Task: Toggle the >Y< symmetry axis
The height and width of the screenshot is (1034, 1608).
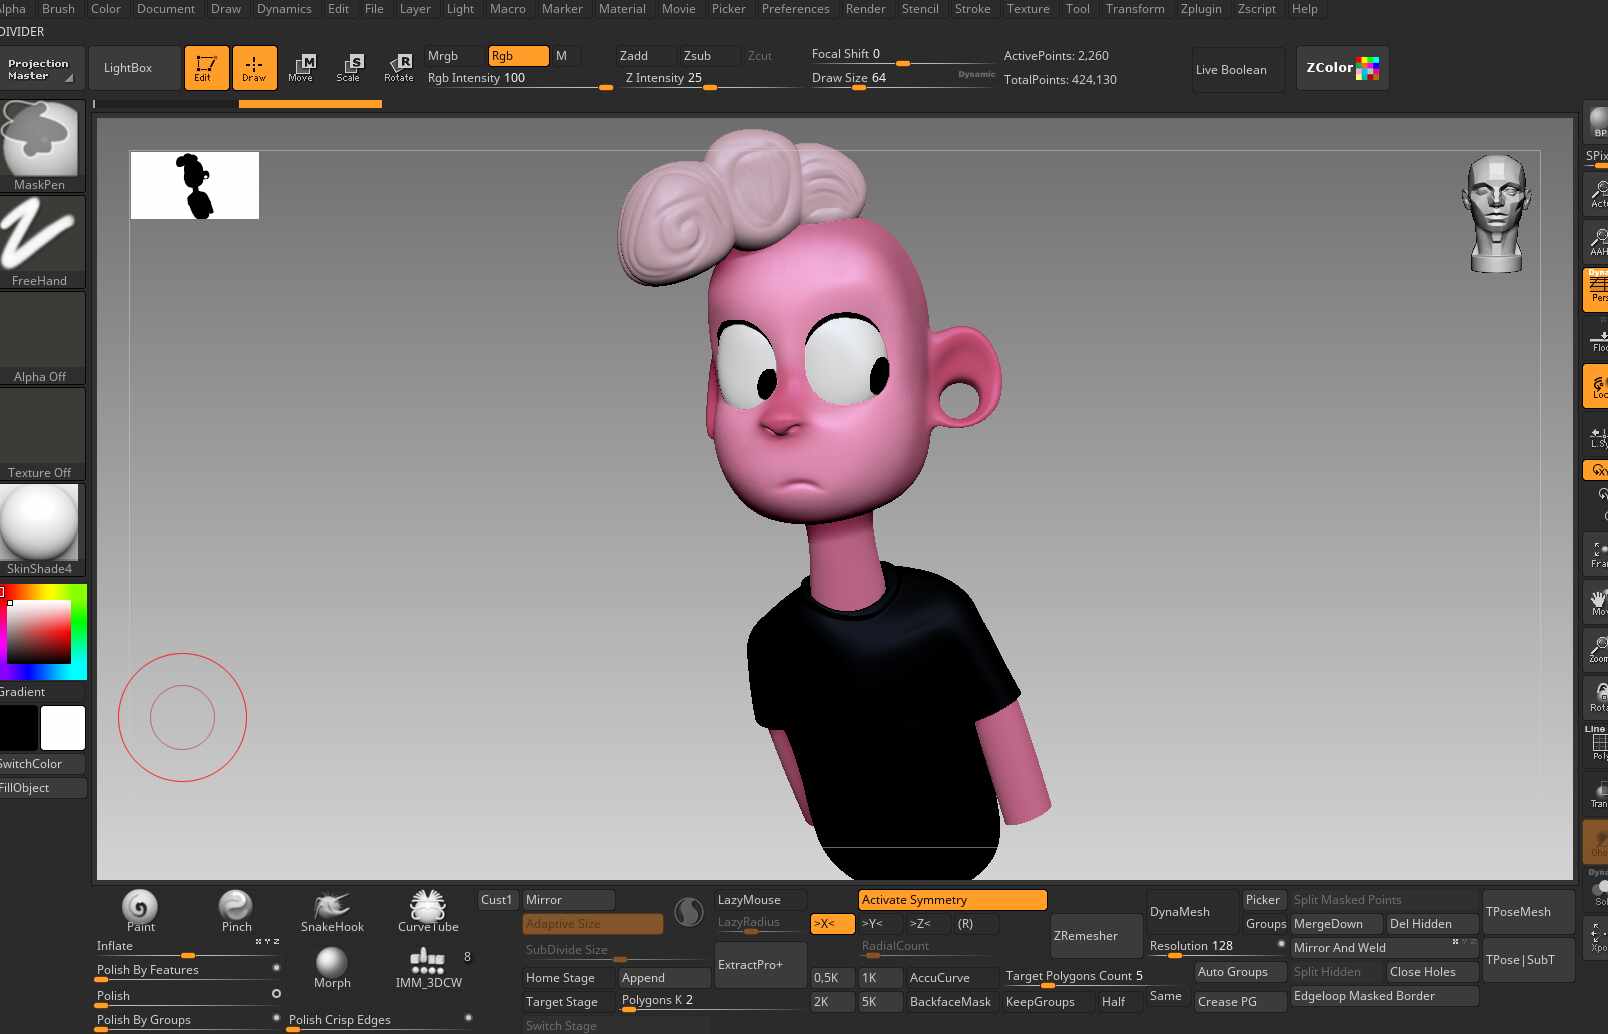Action: coord(879,924)
